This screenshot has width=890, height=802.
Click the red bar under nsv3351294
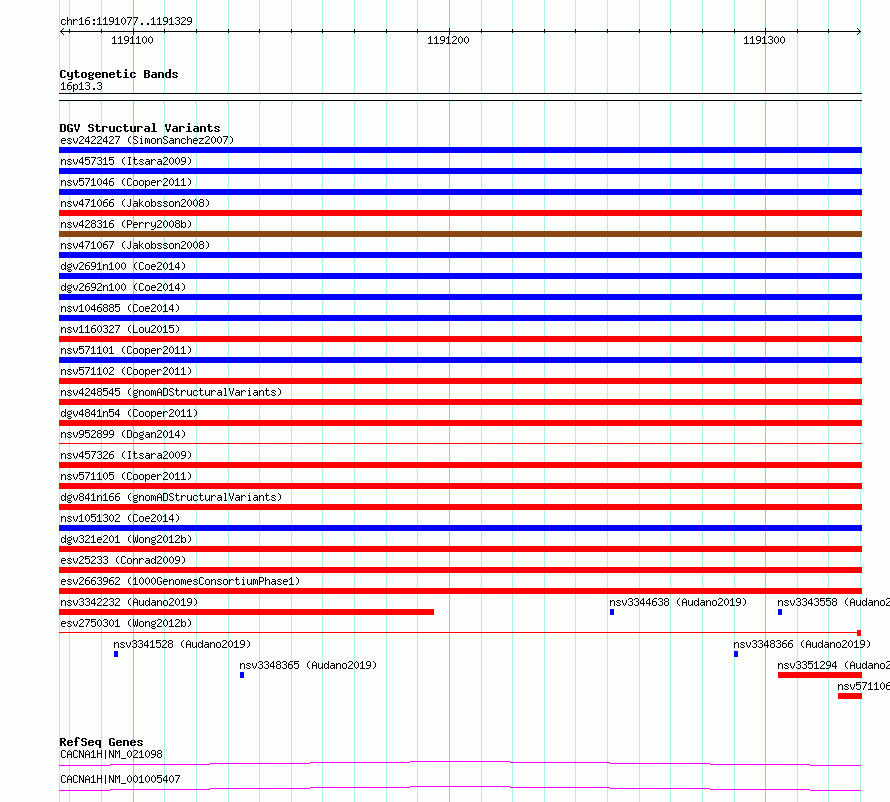[x=820, y=675]
